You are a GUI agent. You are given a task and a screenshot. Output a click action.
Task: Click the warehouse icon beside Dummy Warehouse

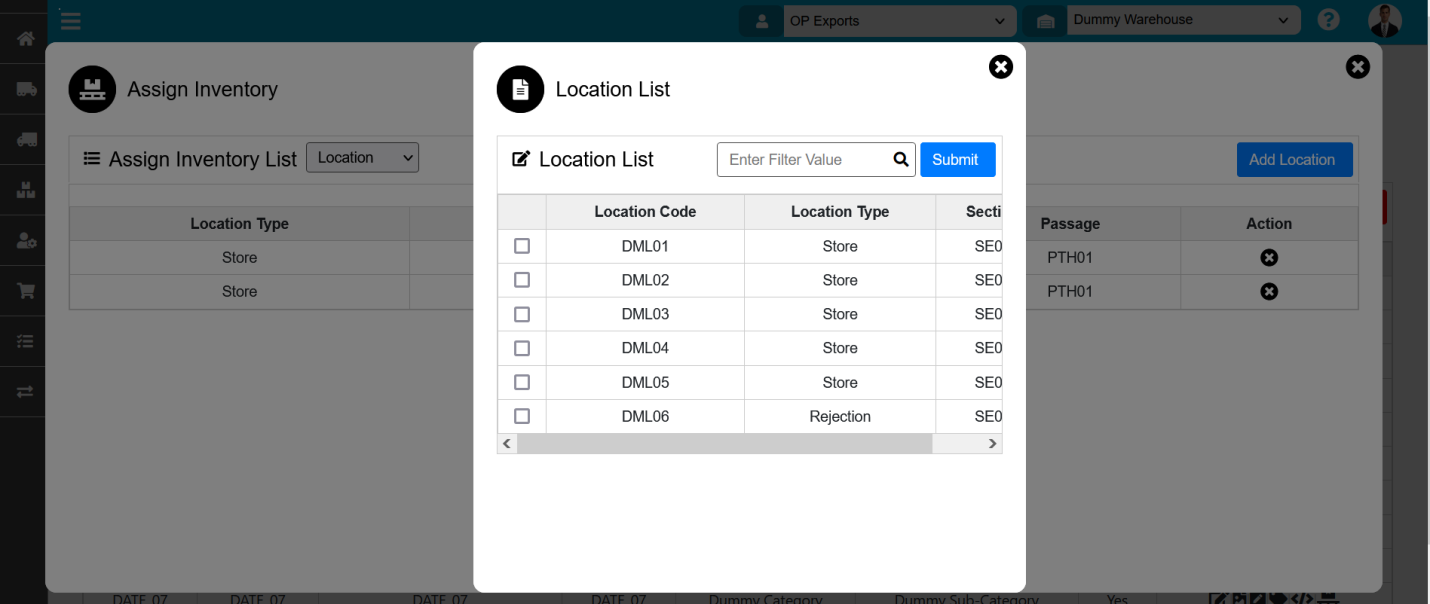click(1045, 21)
